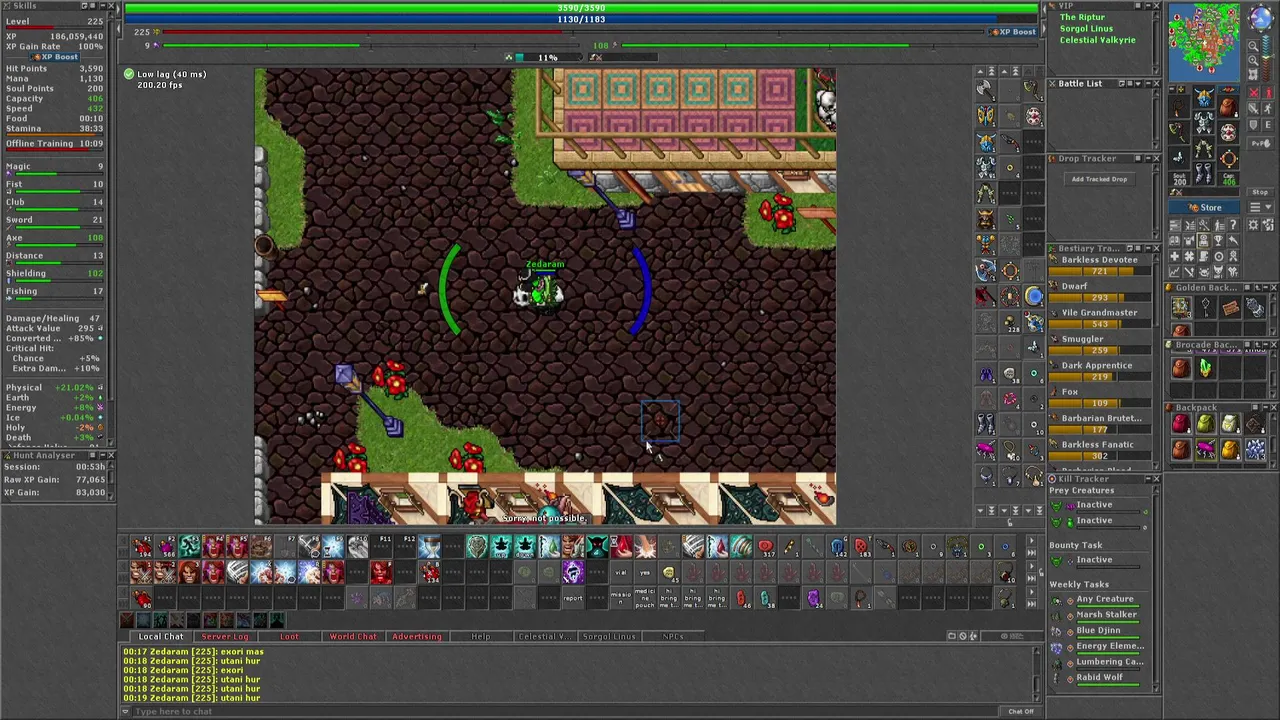Open the Help chat tab
Viewport: 1280px width, 720px height.
(481, 636)
